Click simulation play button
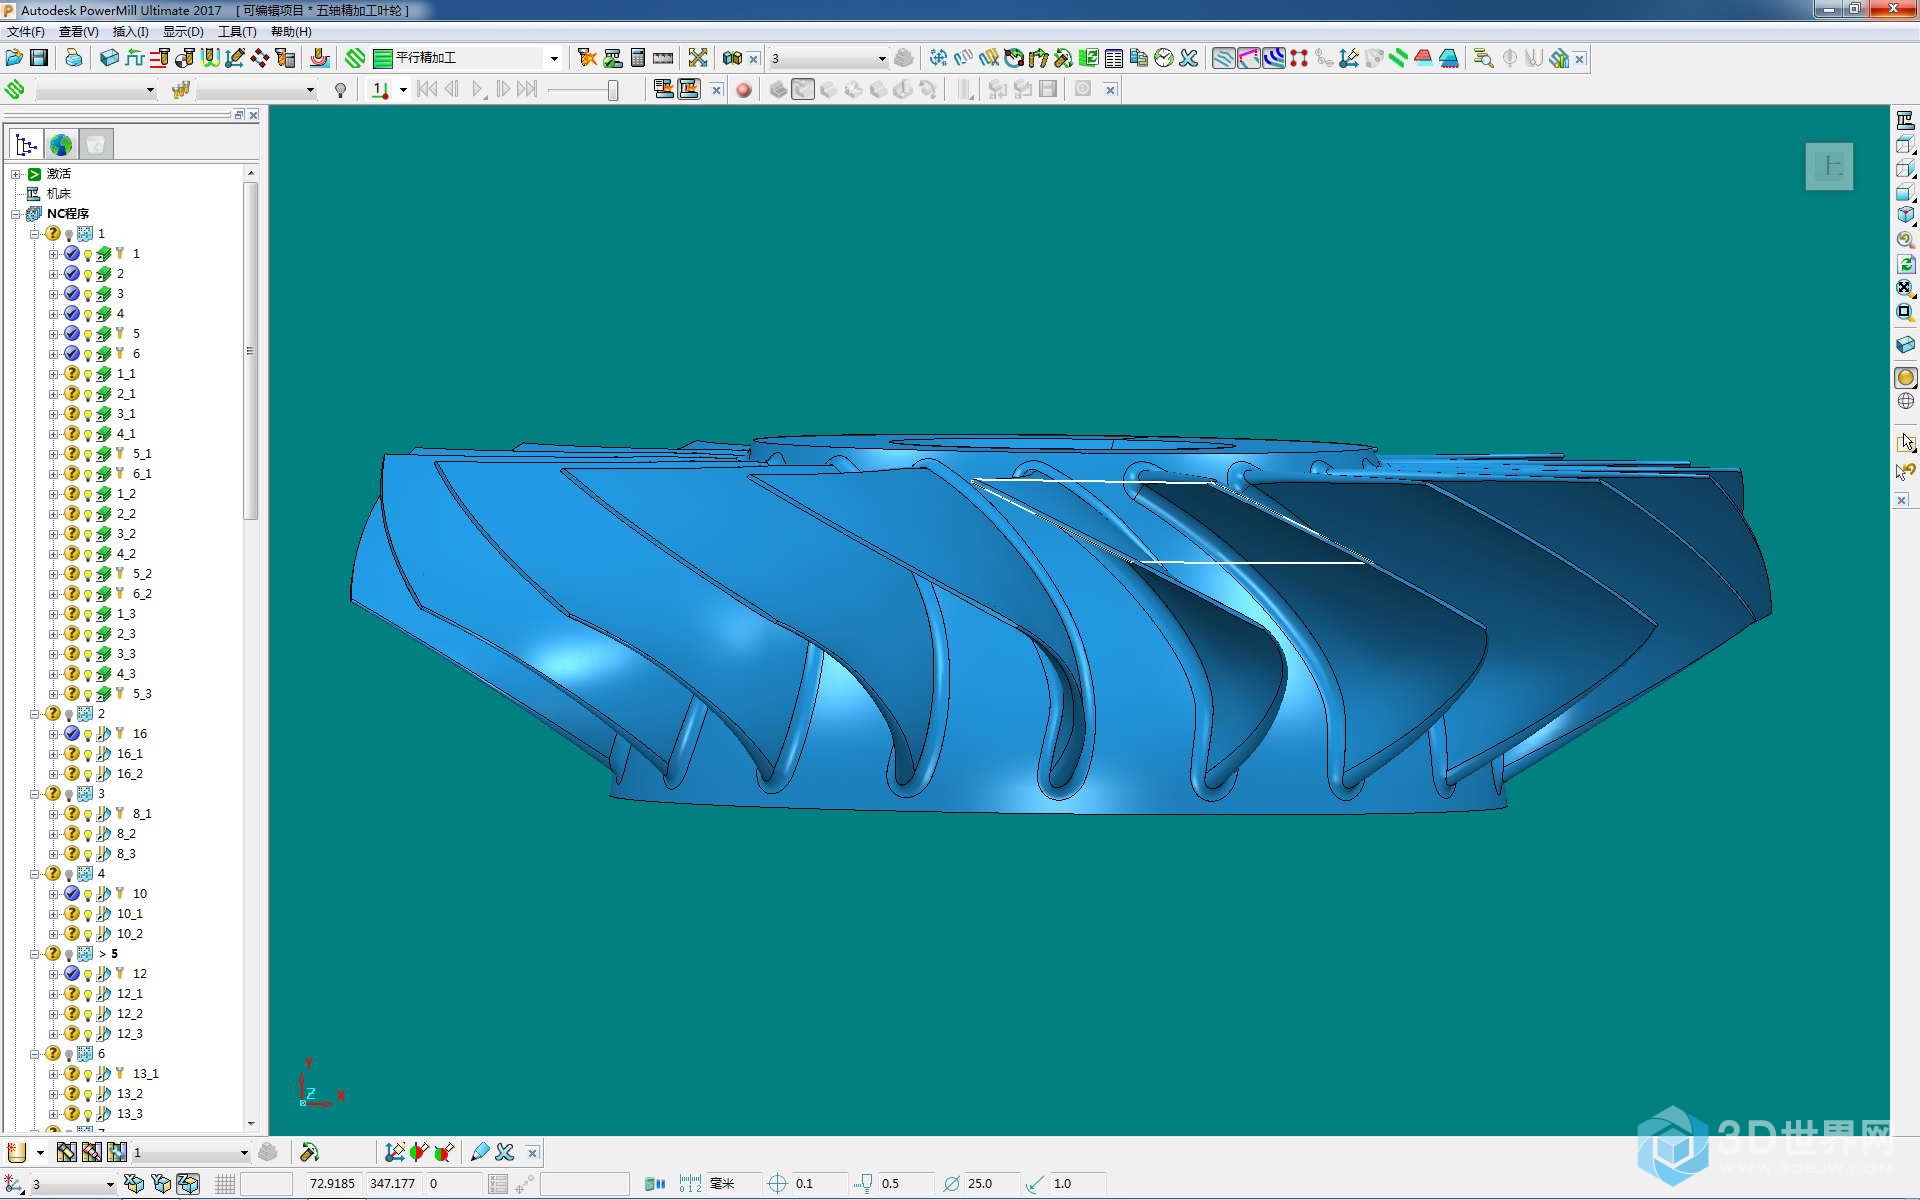 pos(477,90)
